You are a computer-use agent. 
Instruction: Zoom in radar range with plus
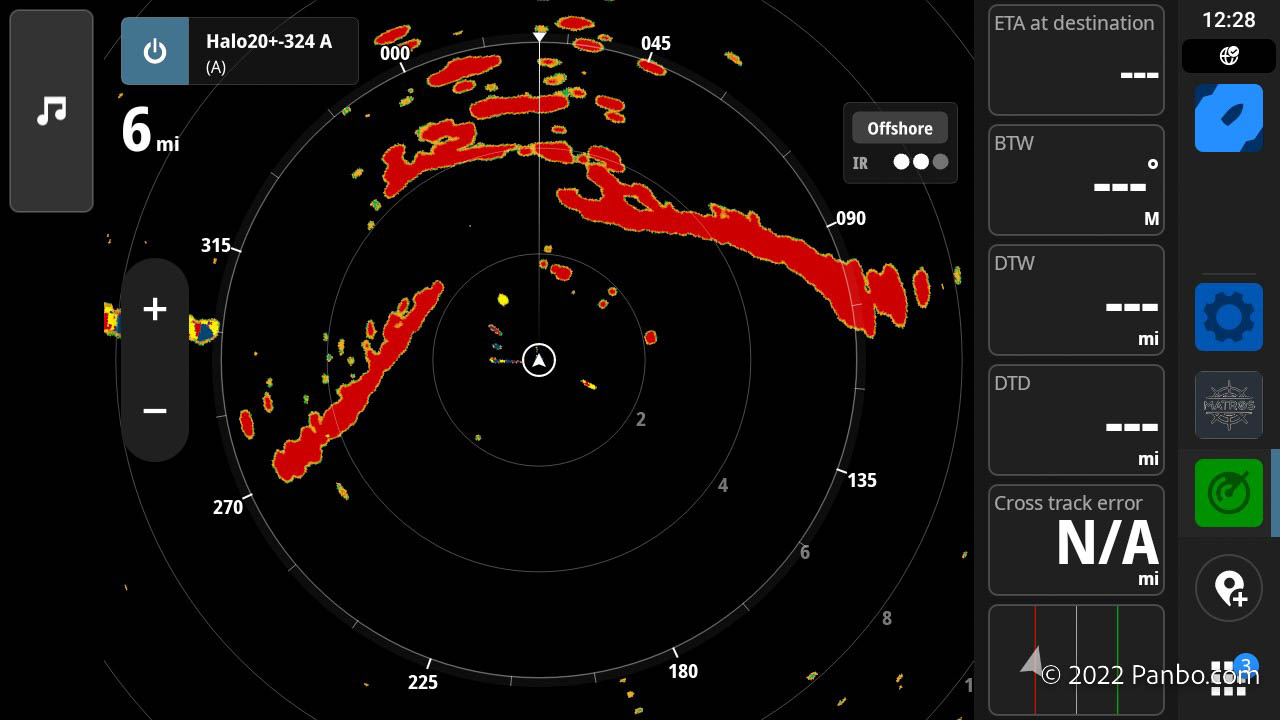point(154,309)
